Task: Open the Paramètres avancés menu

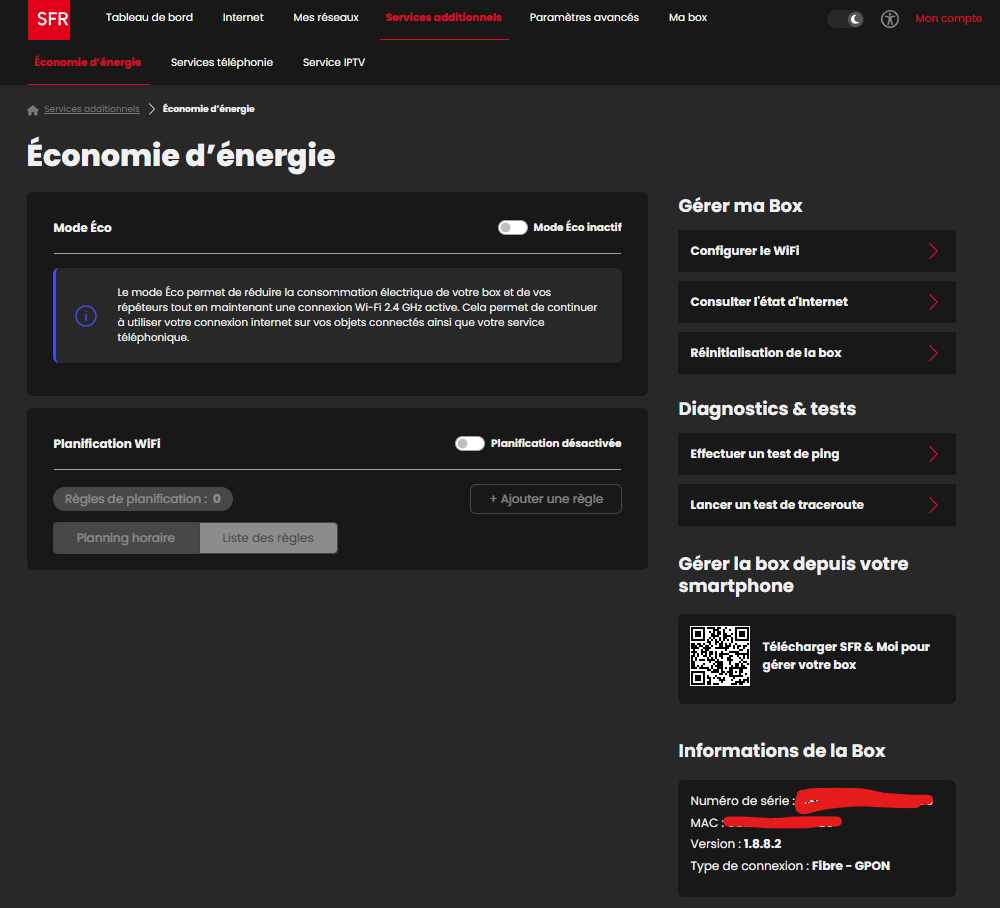Action: [x=584, y=18]
